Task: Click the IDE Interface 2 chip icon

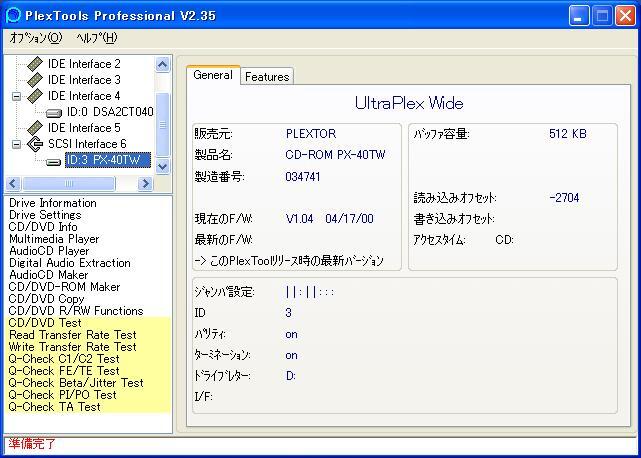Action: coord(35,64)
